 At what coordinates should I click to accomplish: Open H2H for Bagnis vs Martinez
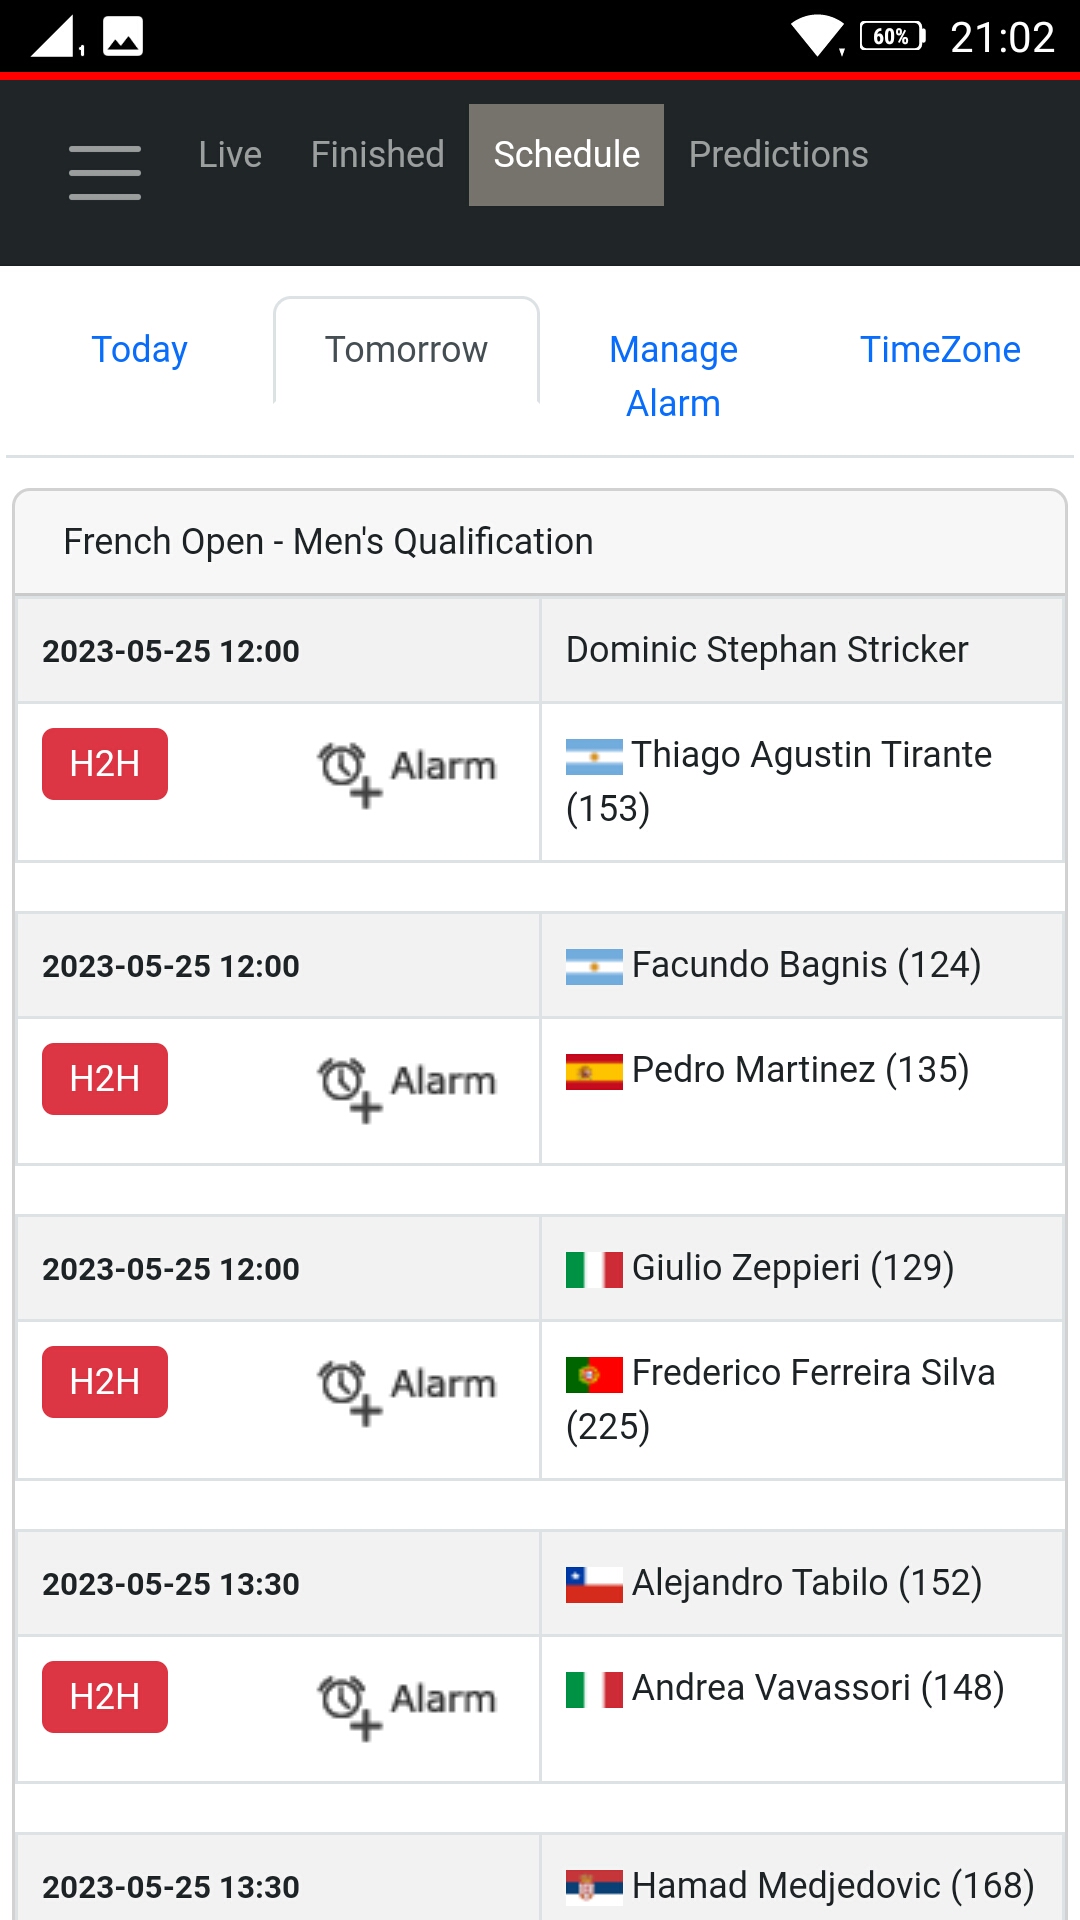point(105,1079)
